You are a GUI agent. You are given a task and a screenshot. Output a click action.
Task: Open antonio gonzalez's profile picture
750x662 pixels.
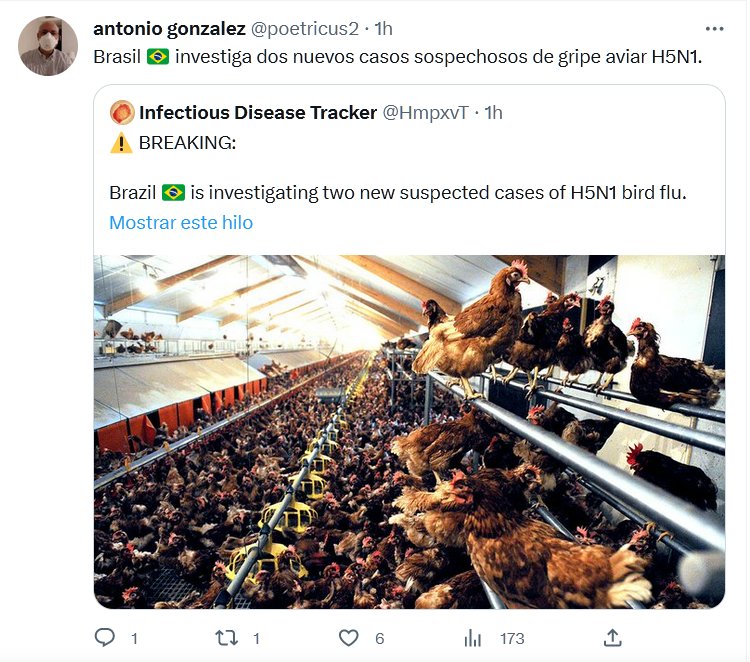point(47,46)
